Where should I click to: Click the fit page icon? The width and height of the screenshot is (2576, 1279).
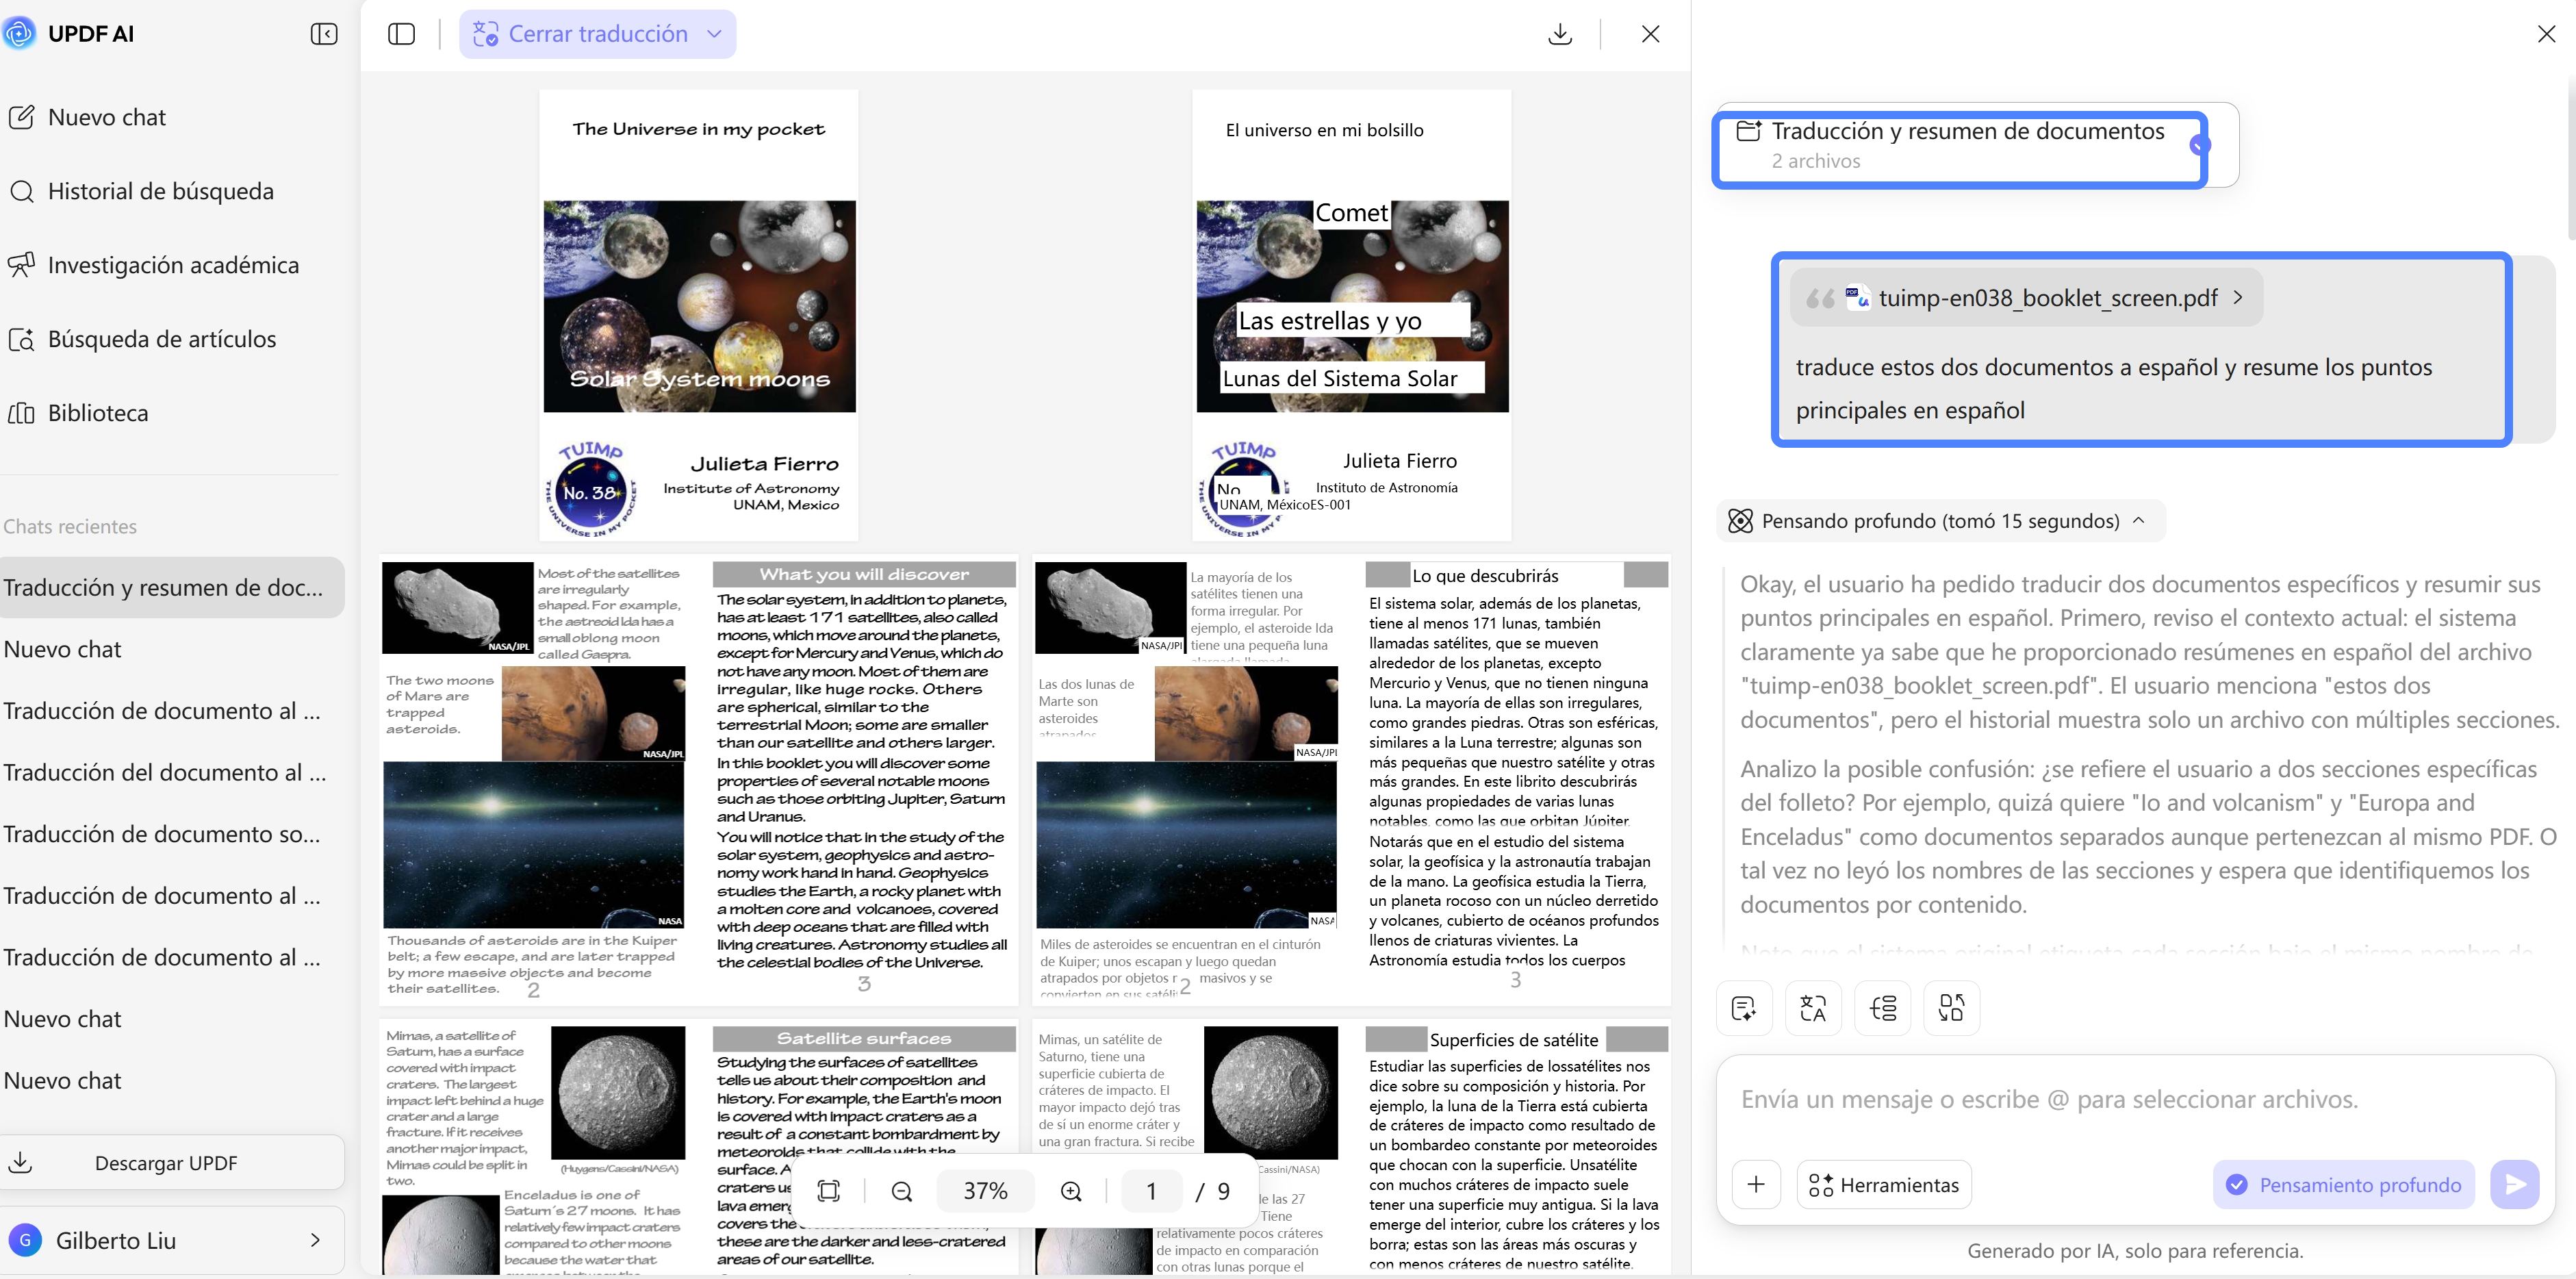click(x=829, y=1191)
